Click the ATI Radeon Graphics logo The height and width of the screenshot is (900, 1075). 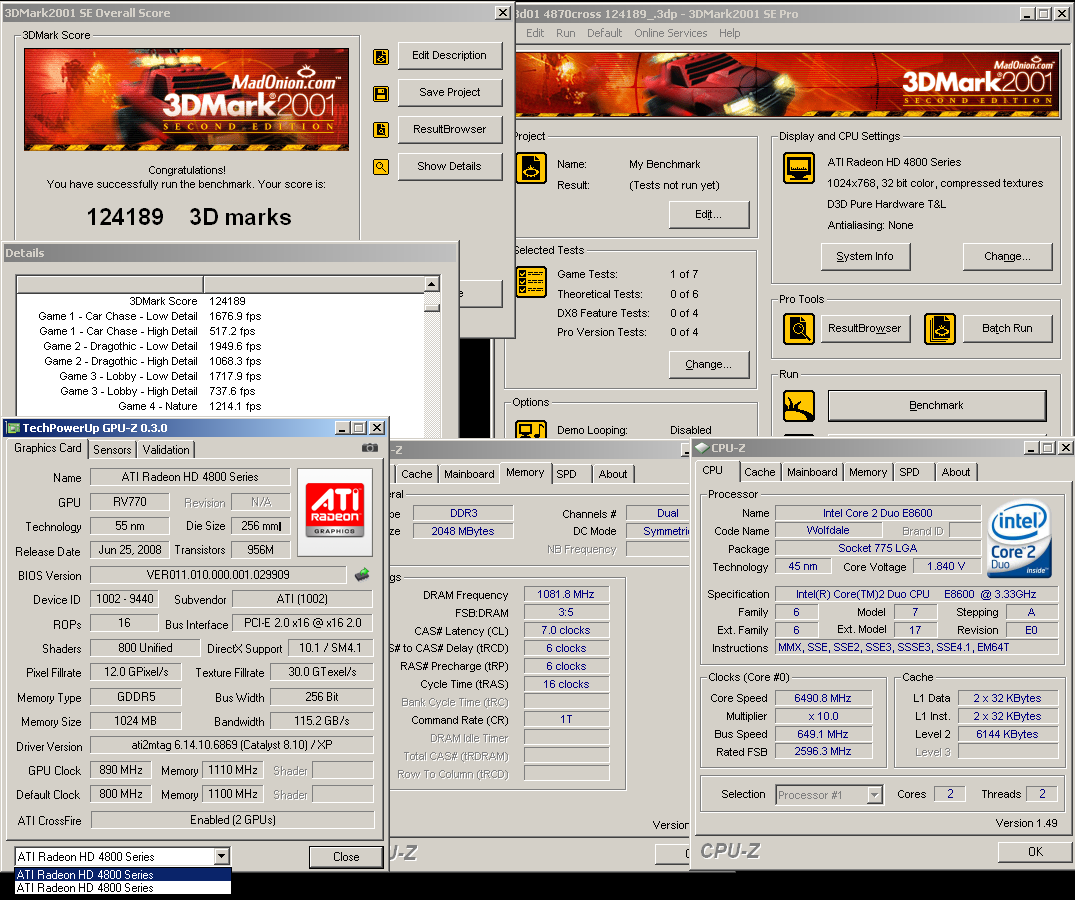point(335,511)
